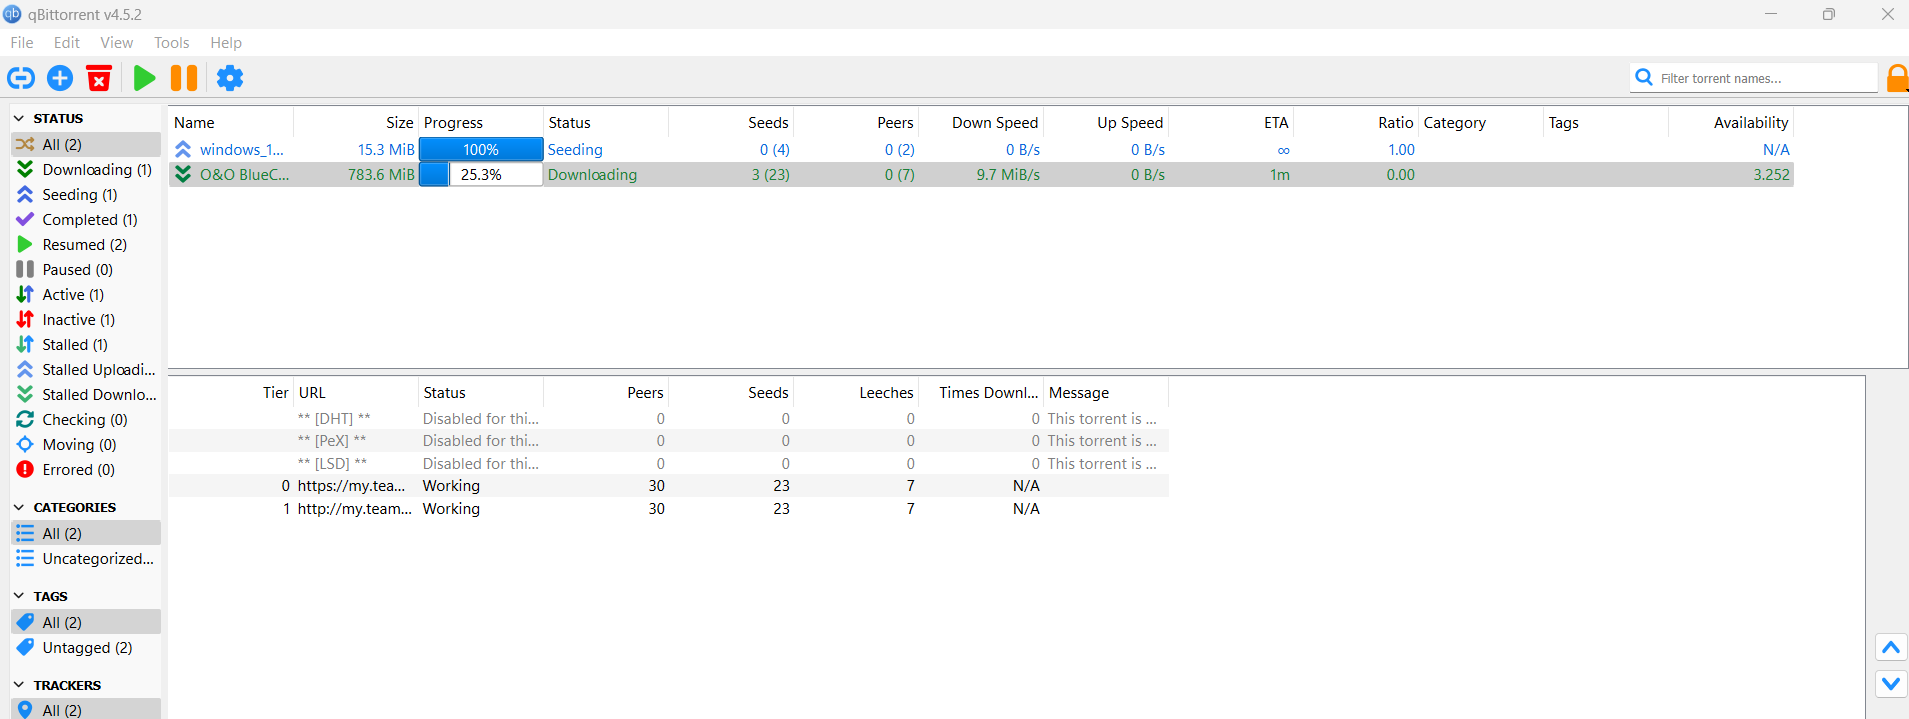The image size is (1909, 719).
Task: Filter by Stalled Uploading status
Action: point(86,369)
